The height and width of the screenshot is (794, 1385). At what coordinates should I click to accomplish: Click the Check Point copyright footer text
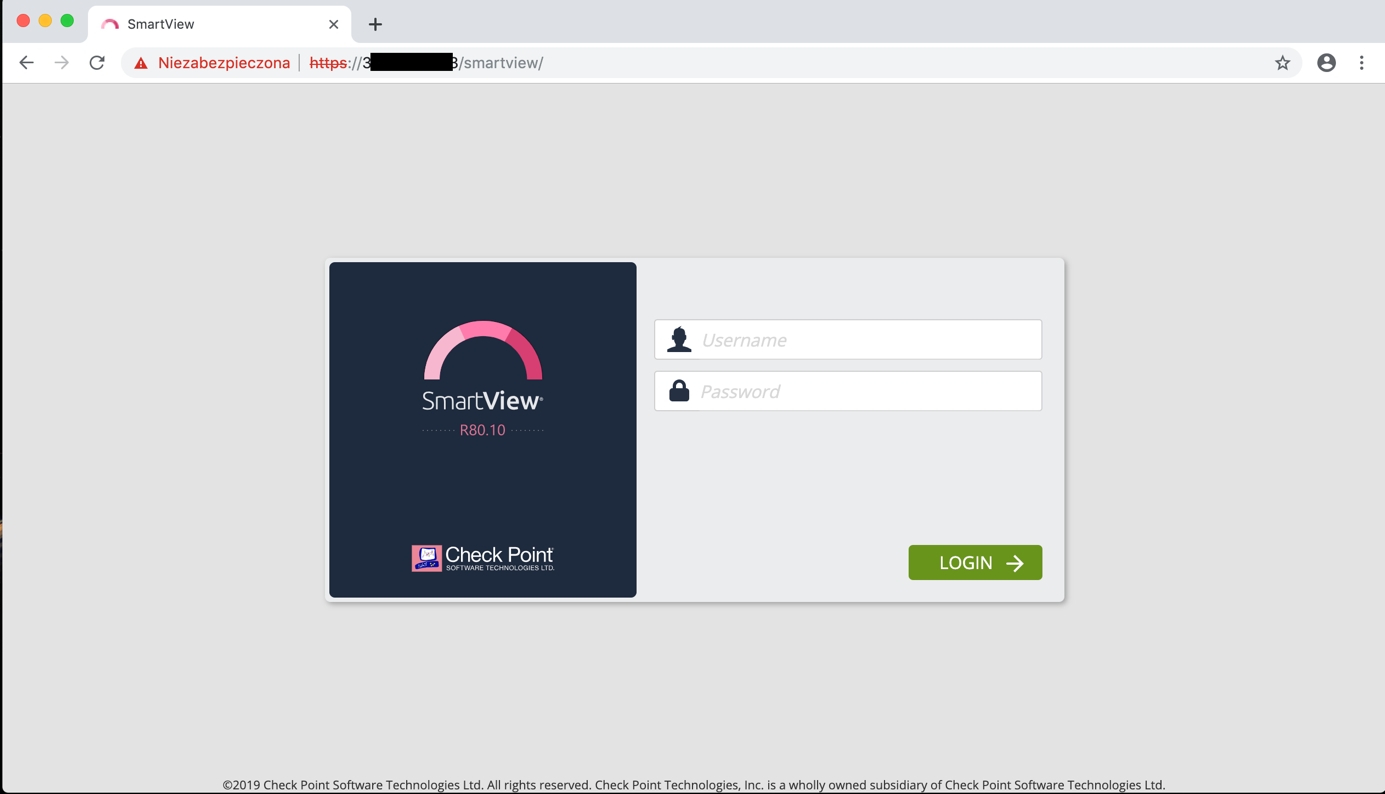[x=693, y=785]
